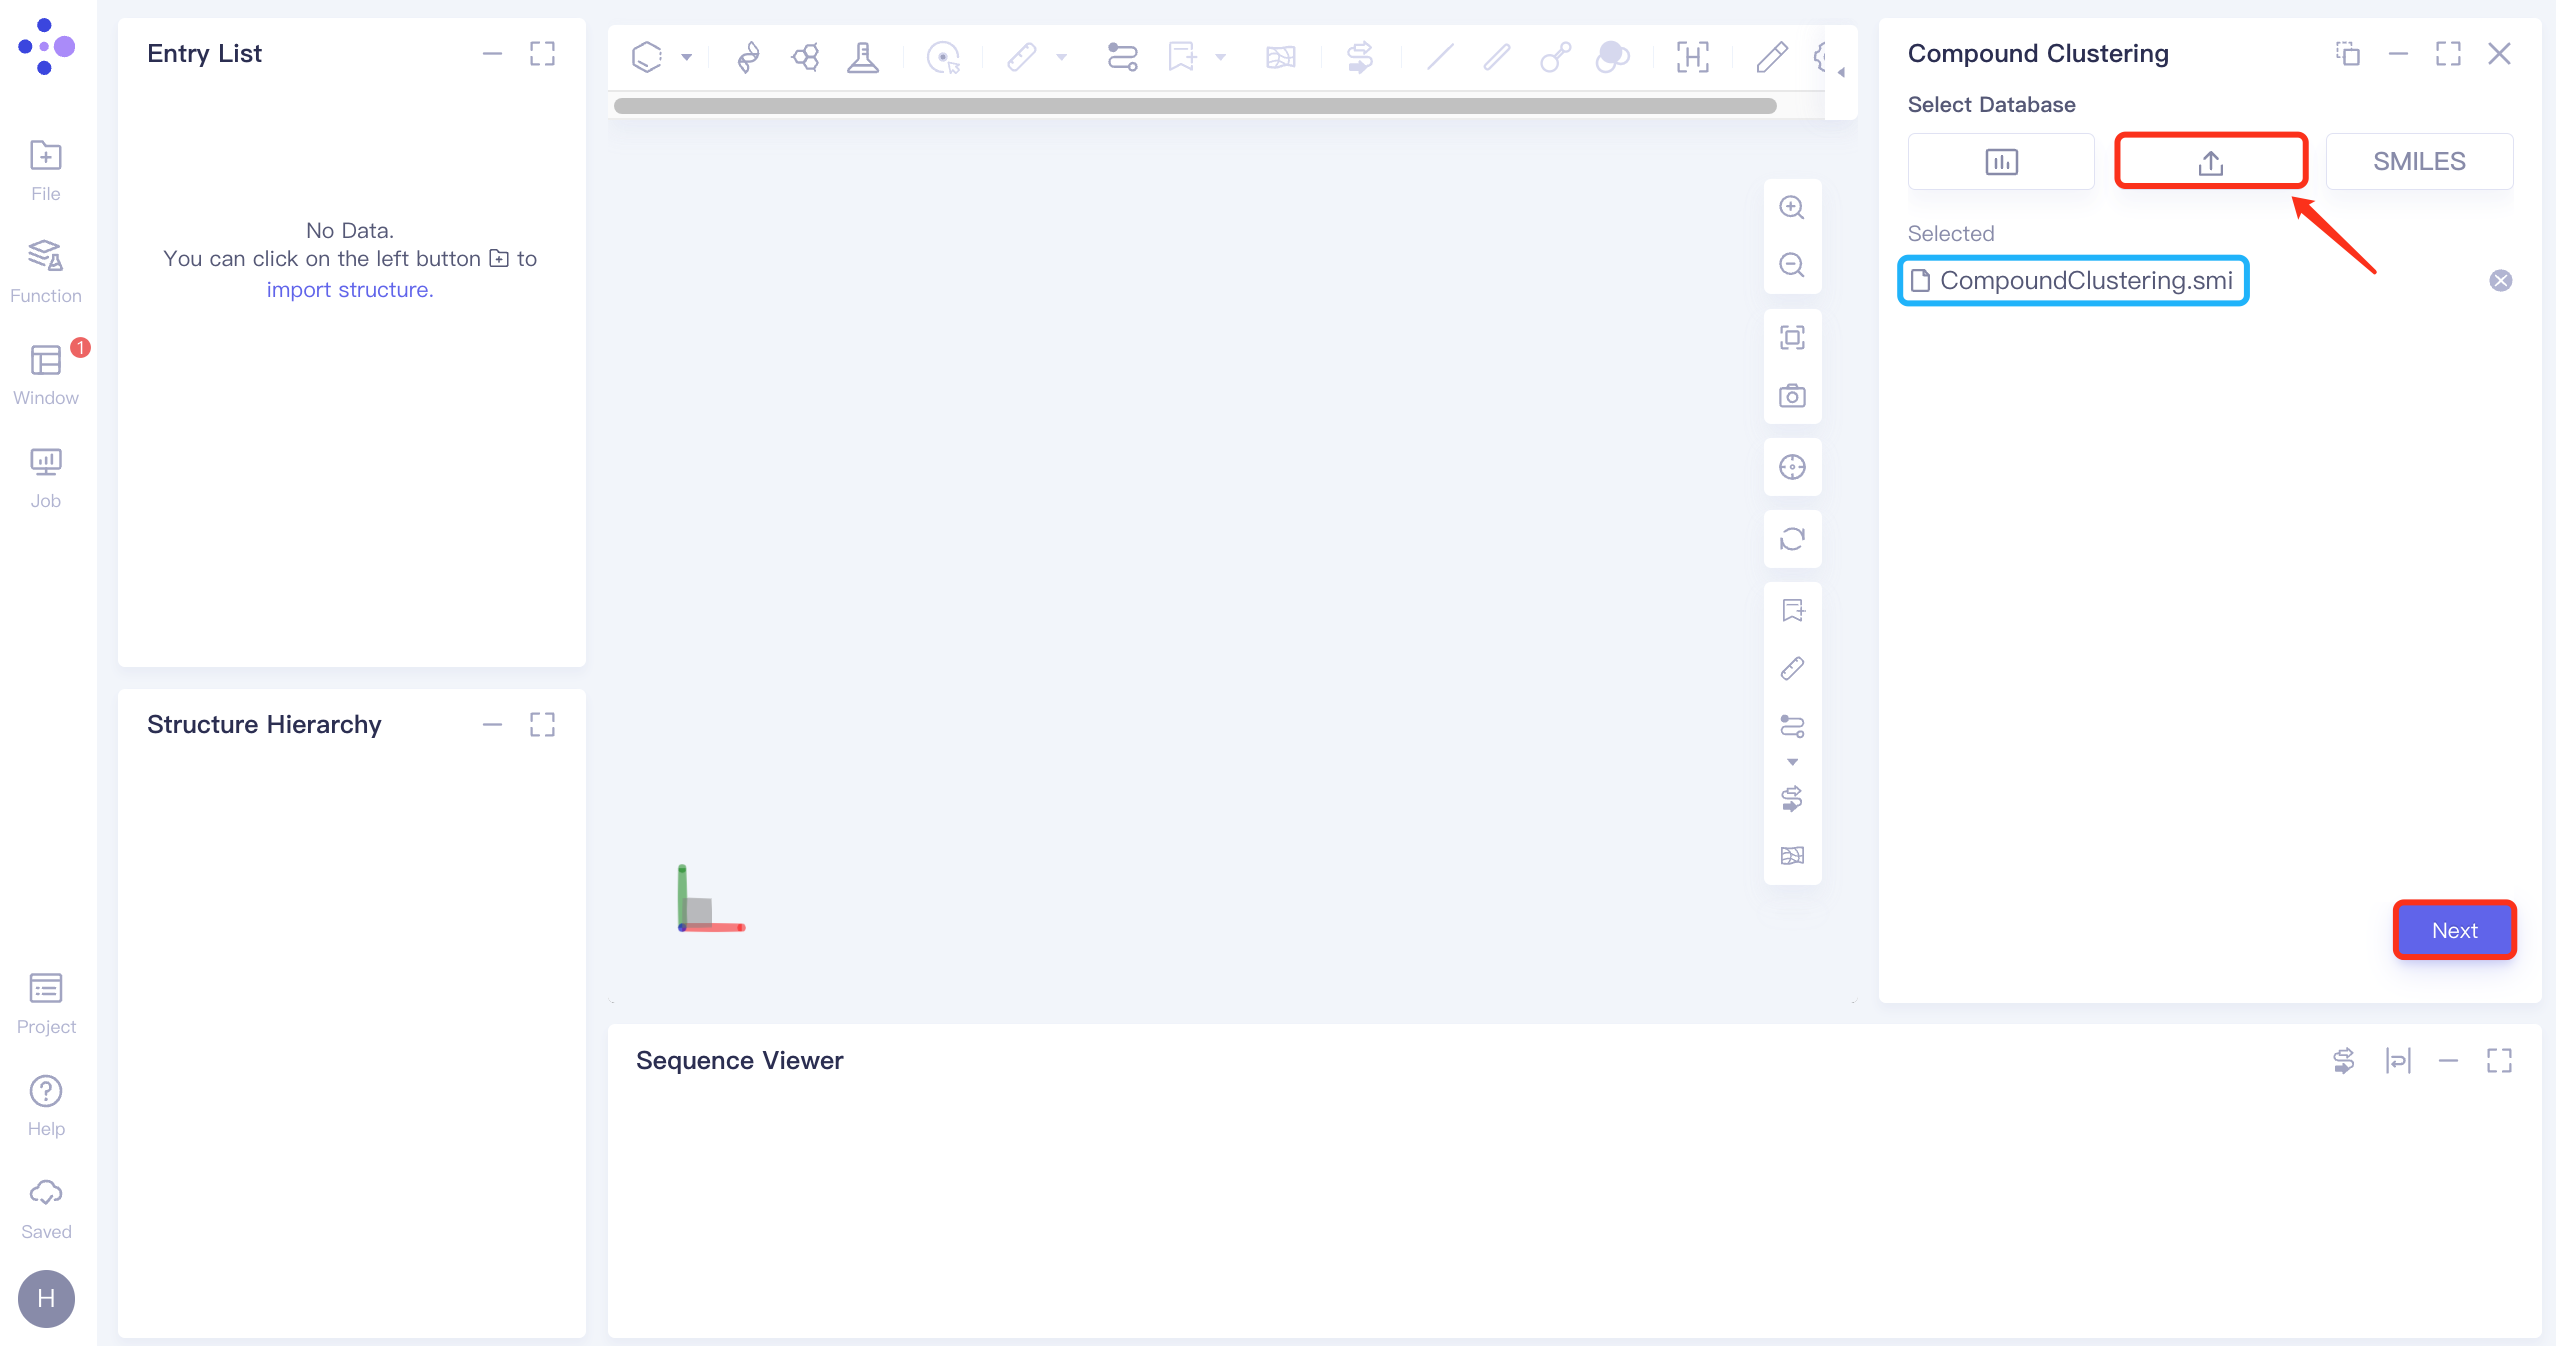This screenshot has width=2556, height=1346.
Task: Close the Compound Clustering panel
Action: 2499,54
